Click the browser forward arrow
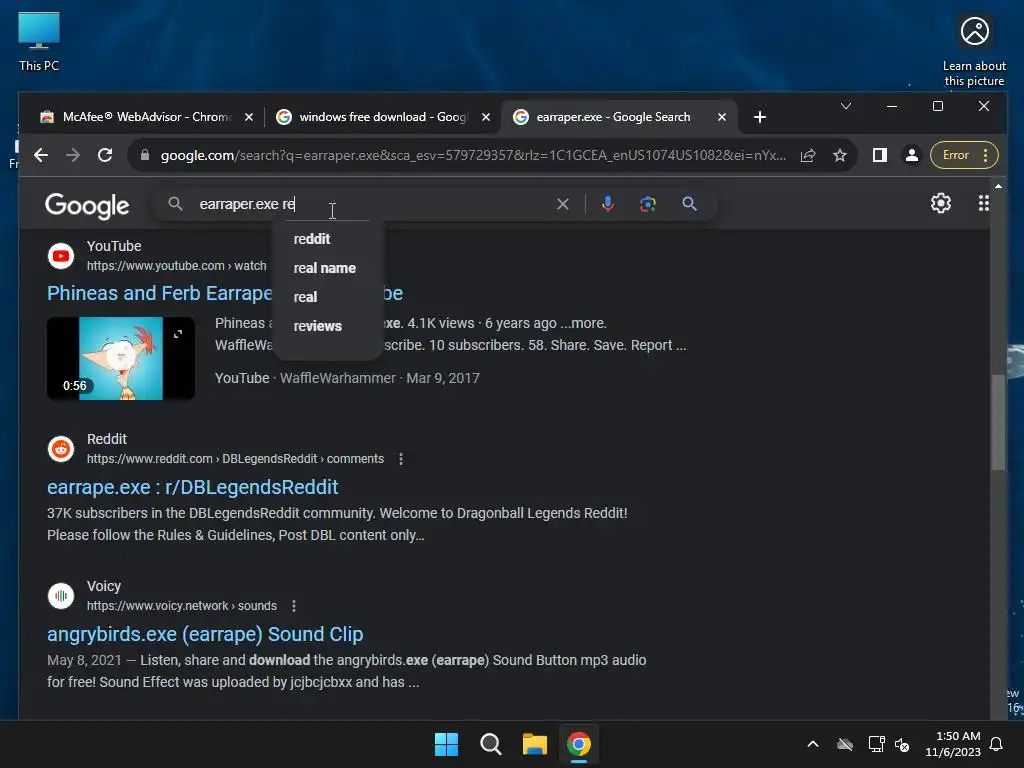Viewport: 1024px width, 768px height. (72, 155)
